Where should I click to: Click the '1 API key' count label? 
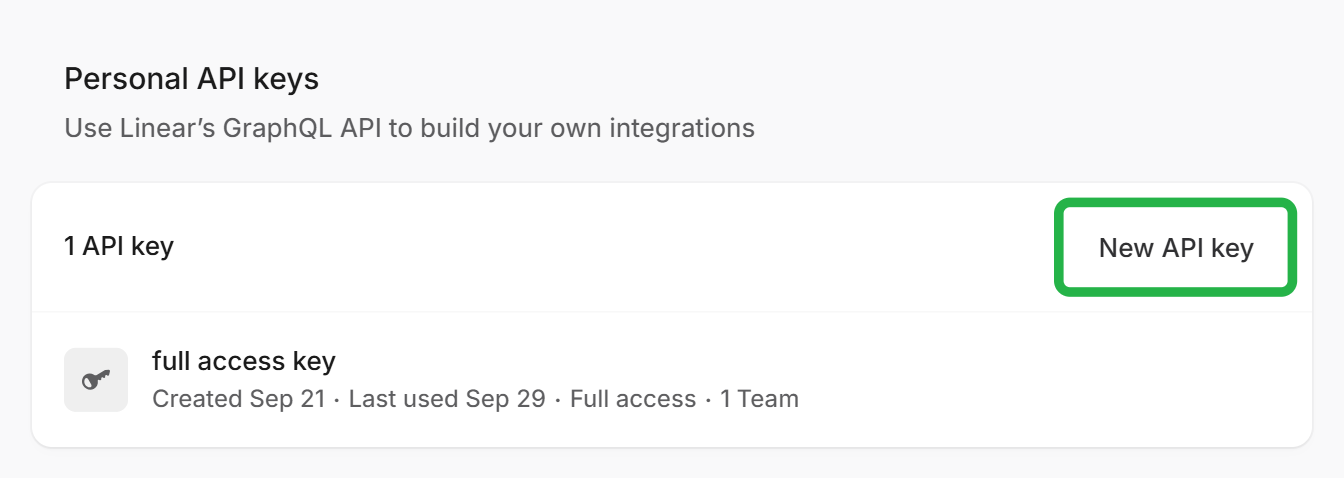click(119, 246)
